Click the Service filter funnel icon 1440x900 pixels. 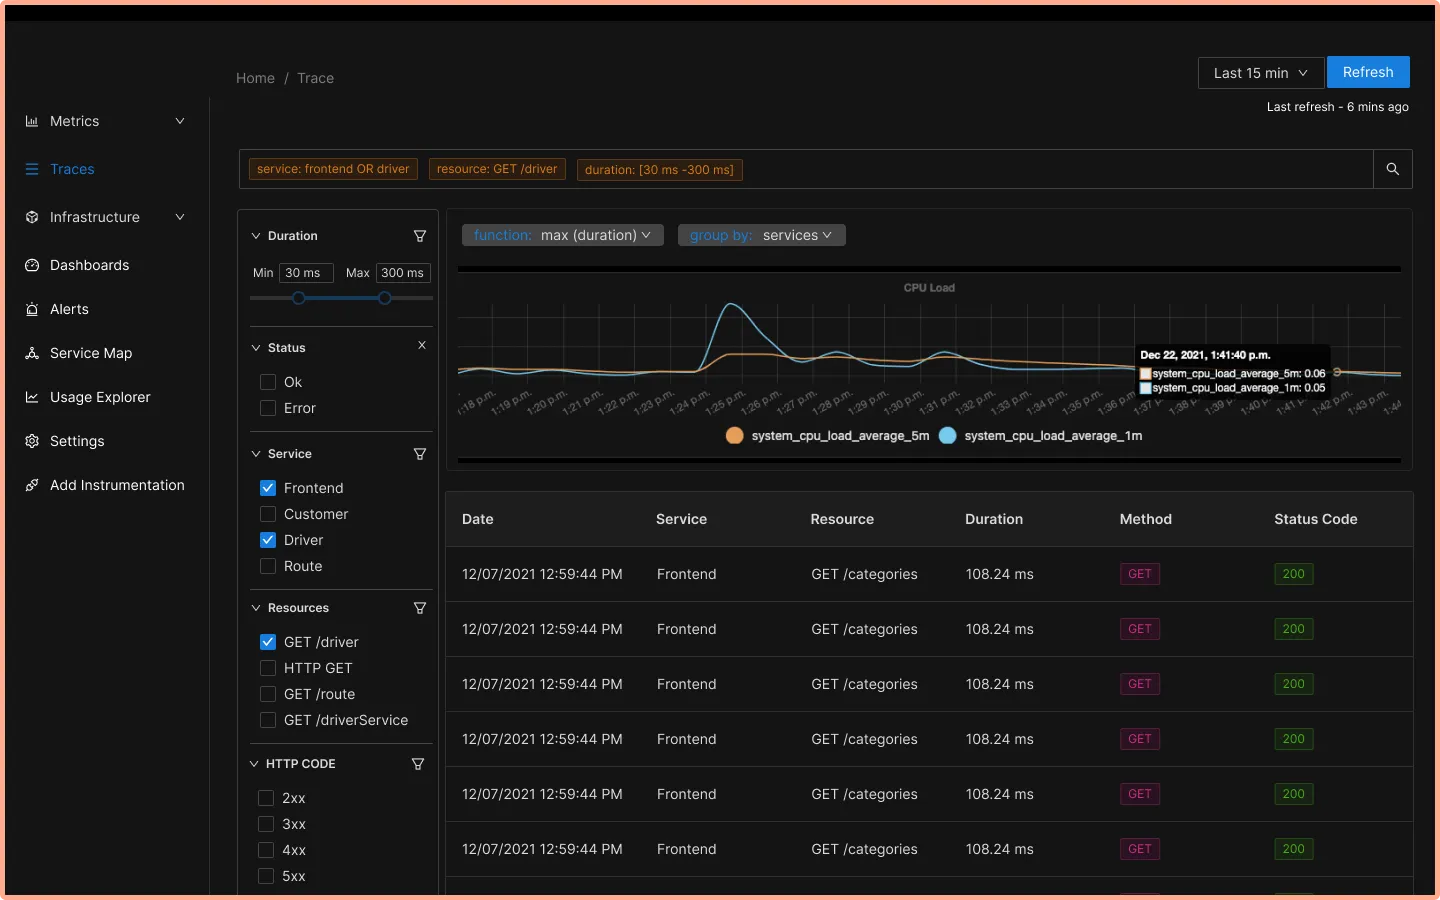(x=420, y=454)
